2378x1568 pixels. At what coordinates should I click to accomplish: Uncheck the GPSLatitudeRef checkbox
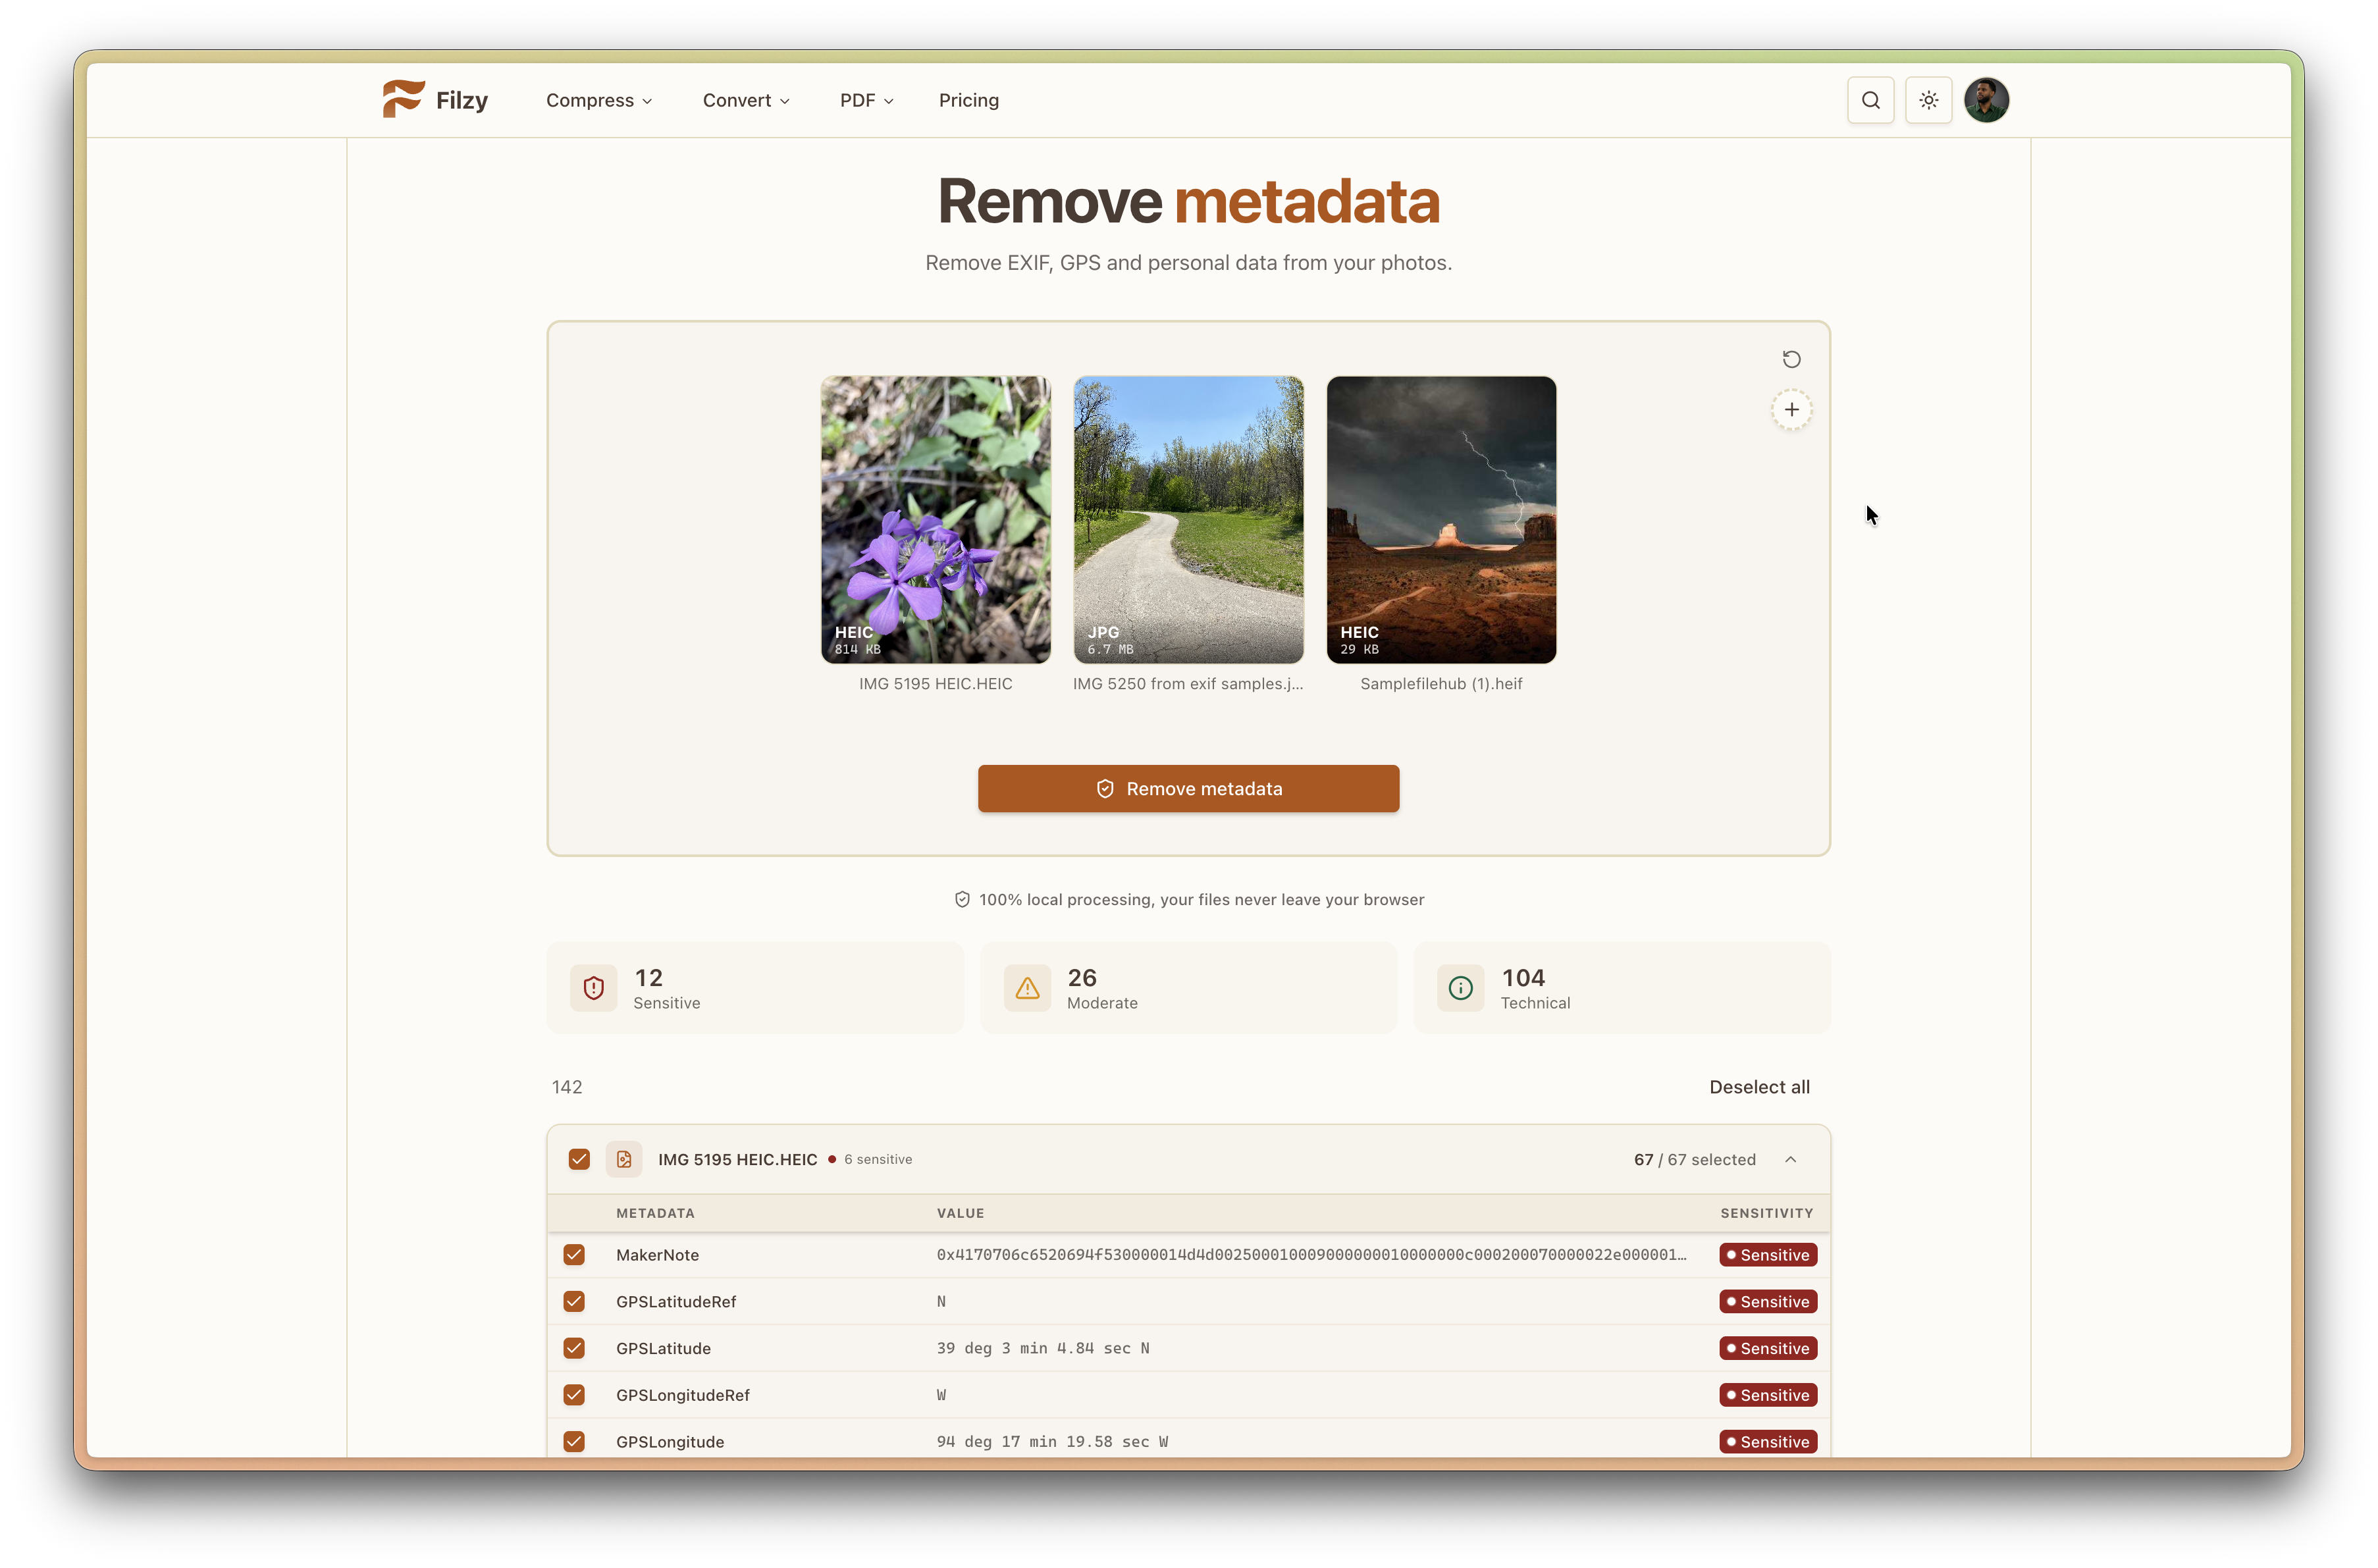click(574, 1301)
